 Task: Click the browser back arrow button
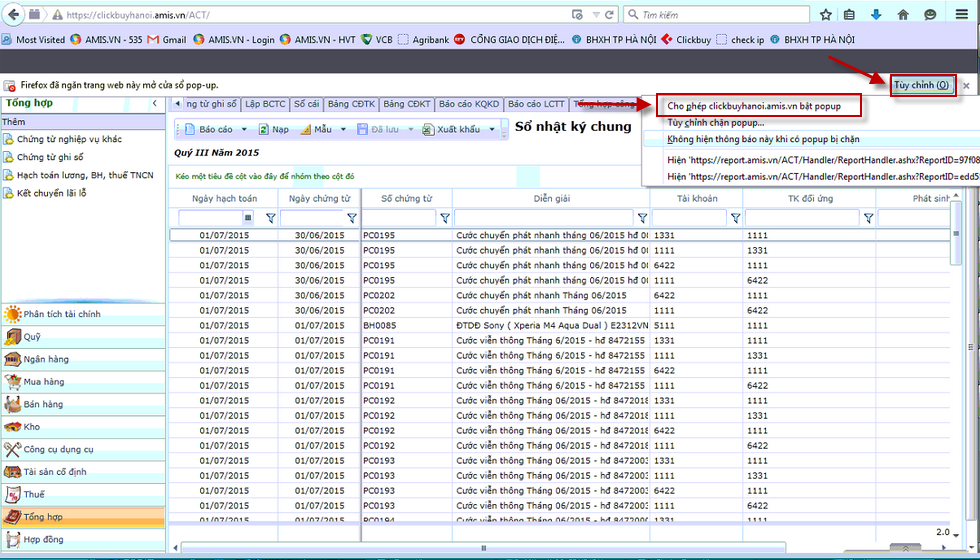click(12, 14)
